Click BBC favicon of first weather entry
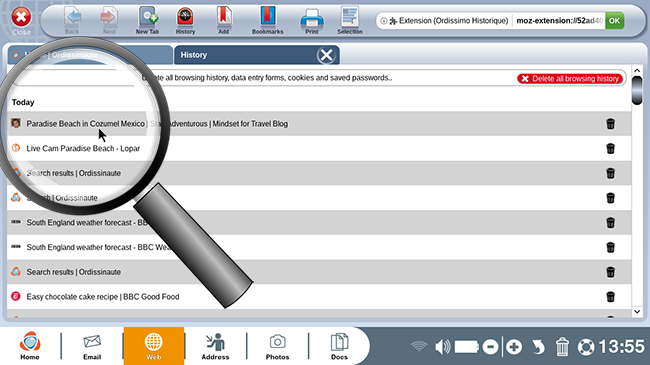 (16, 222)
